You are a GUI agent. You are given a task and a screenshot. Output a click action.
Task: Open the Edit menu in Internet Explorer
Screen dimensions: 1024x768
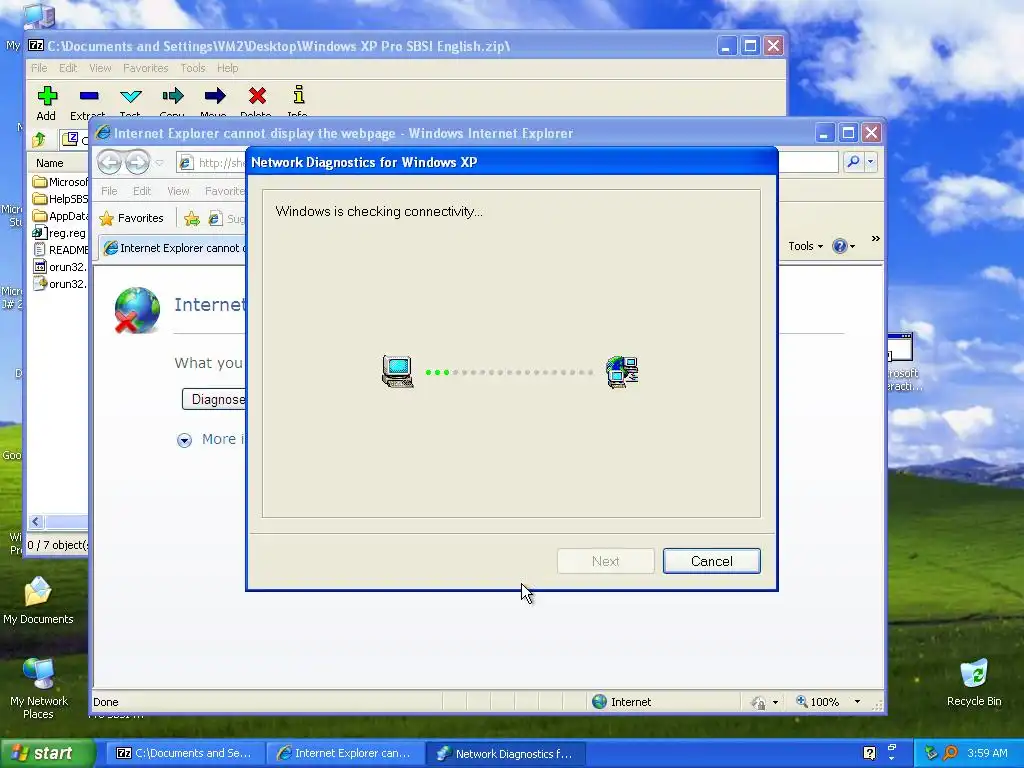(142, 191)
